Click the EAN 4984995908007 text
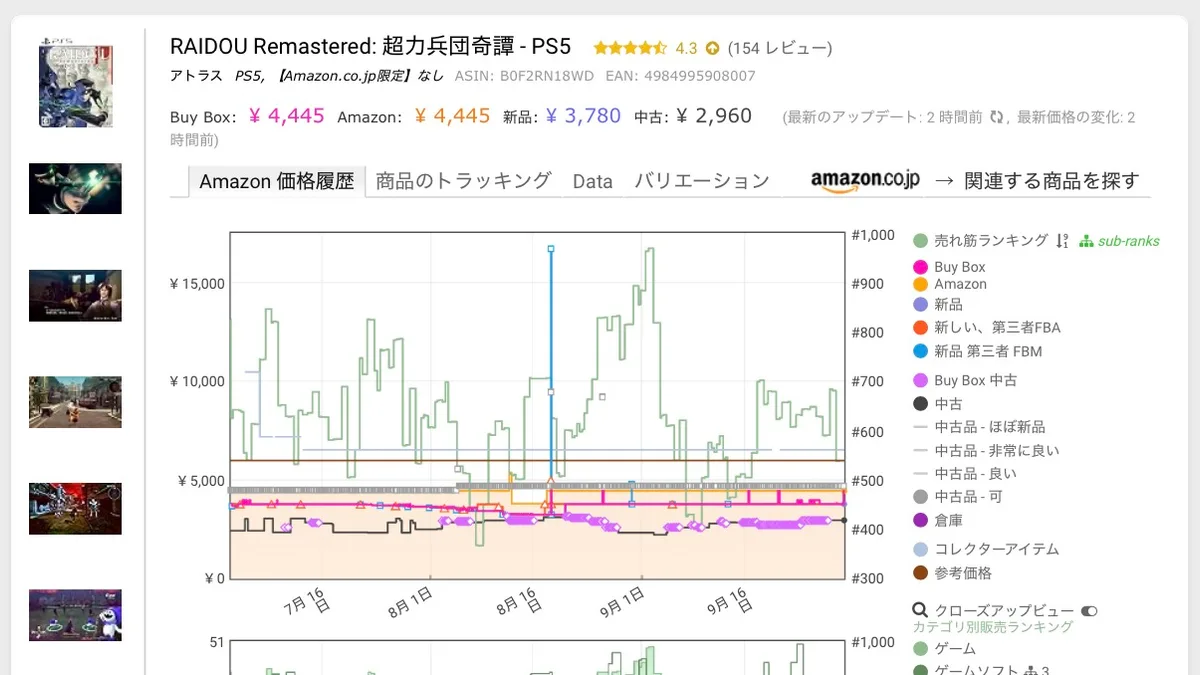The height and width of the screenshot is (675, 1200). [679, 76]
